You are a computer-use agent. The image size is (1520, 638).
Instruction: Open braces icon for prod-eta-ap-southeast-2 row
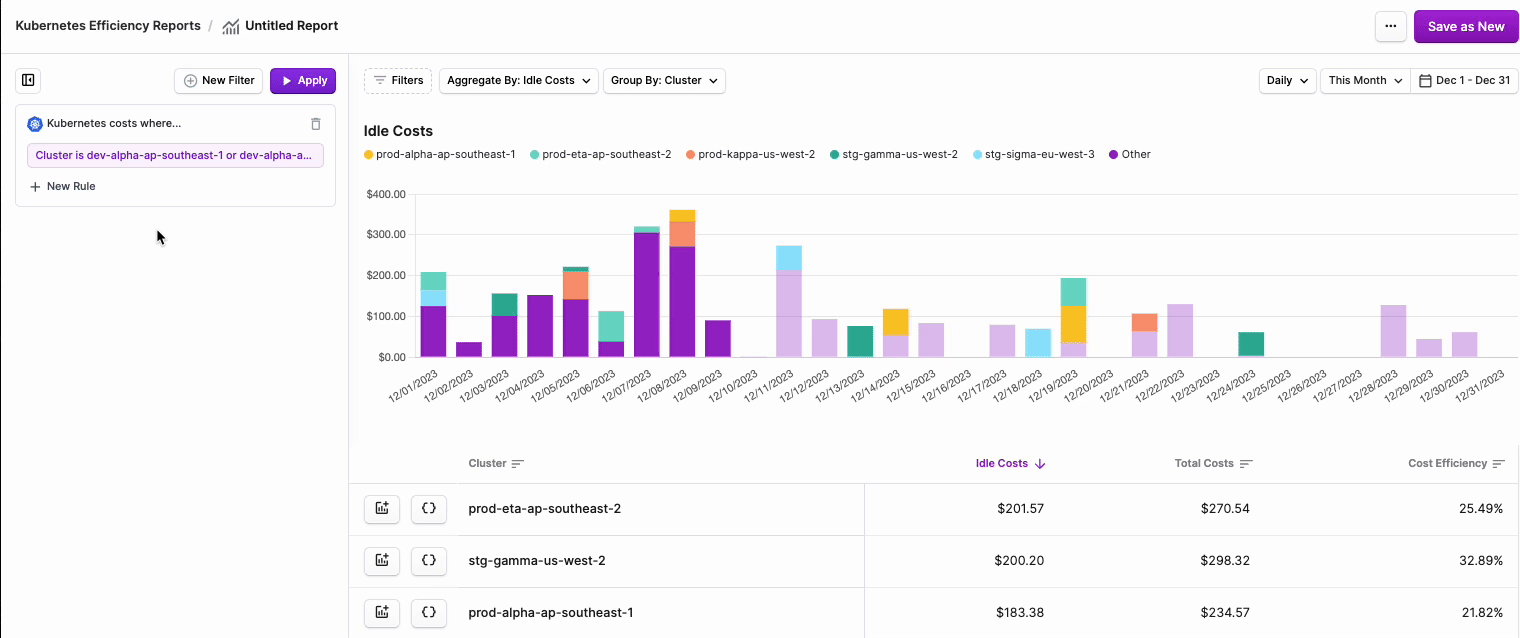point(429,508)
